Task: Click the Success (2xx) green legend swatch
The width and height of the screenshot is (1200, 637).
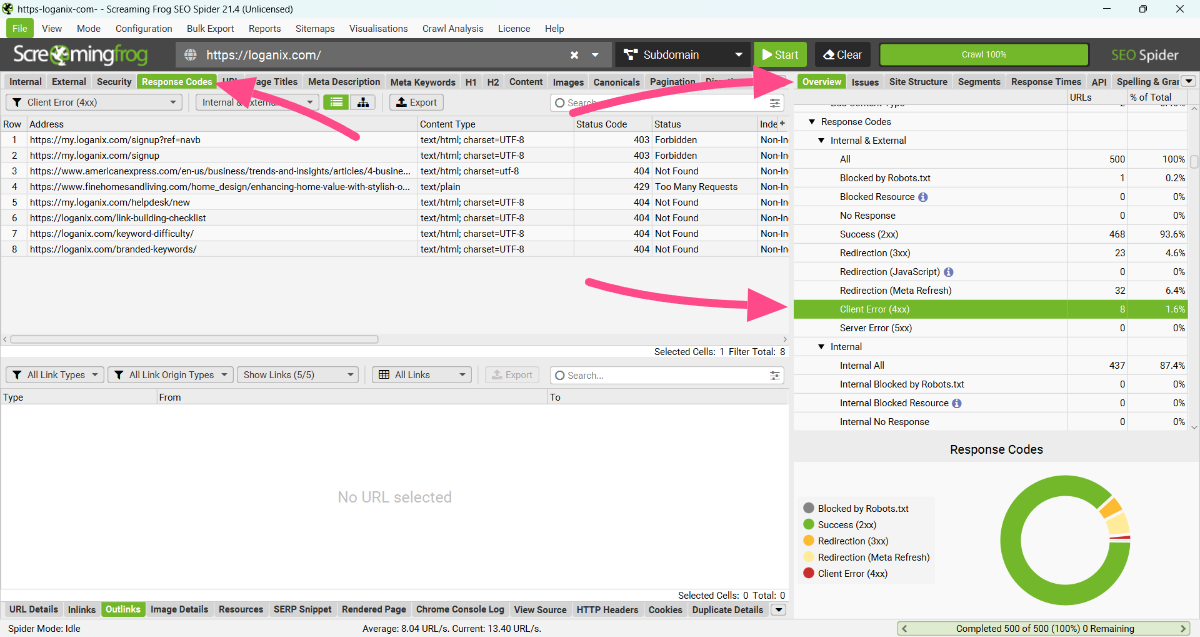Action: 808,525
